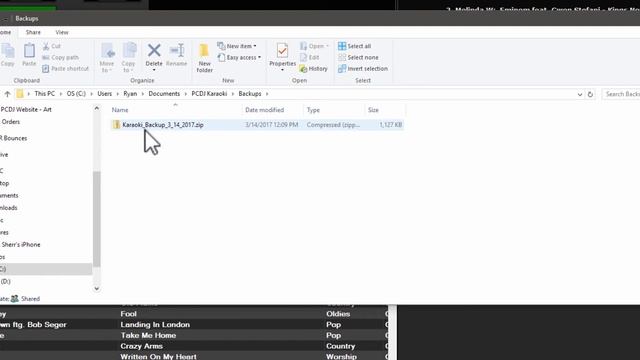Open the Properties icon

point(282,51)
